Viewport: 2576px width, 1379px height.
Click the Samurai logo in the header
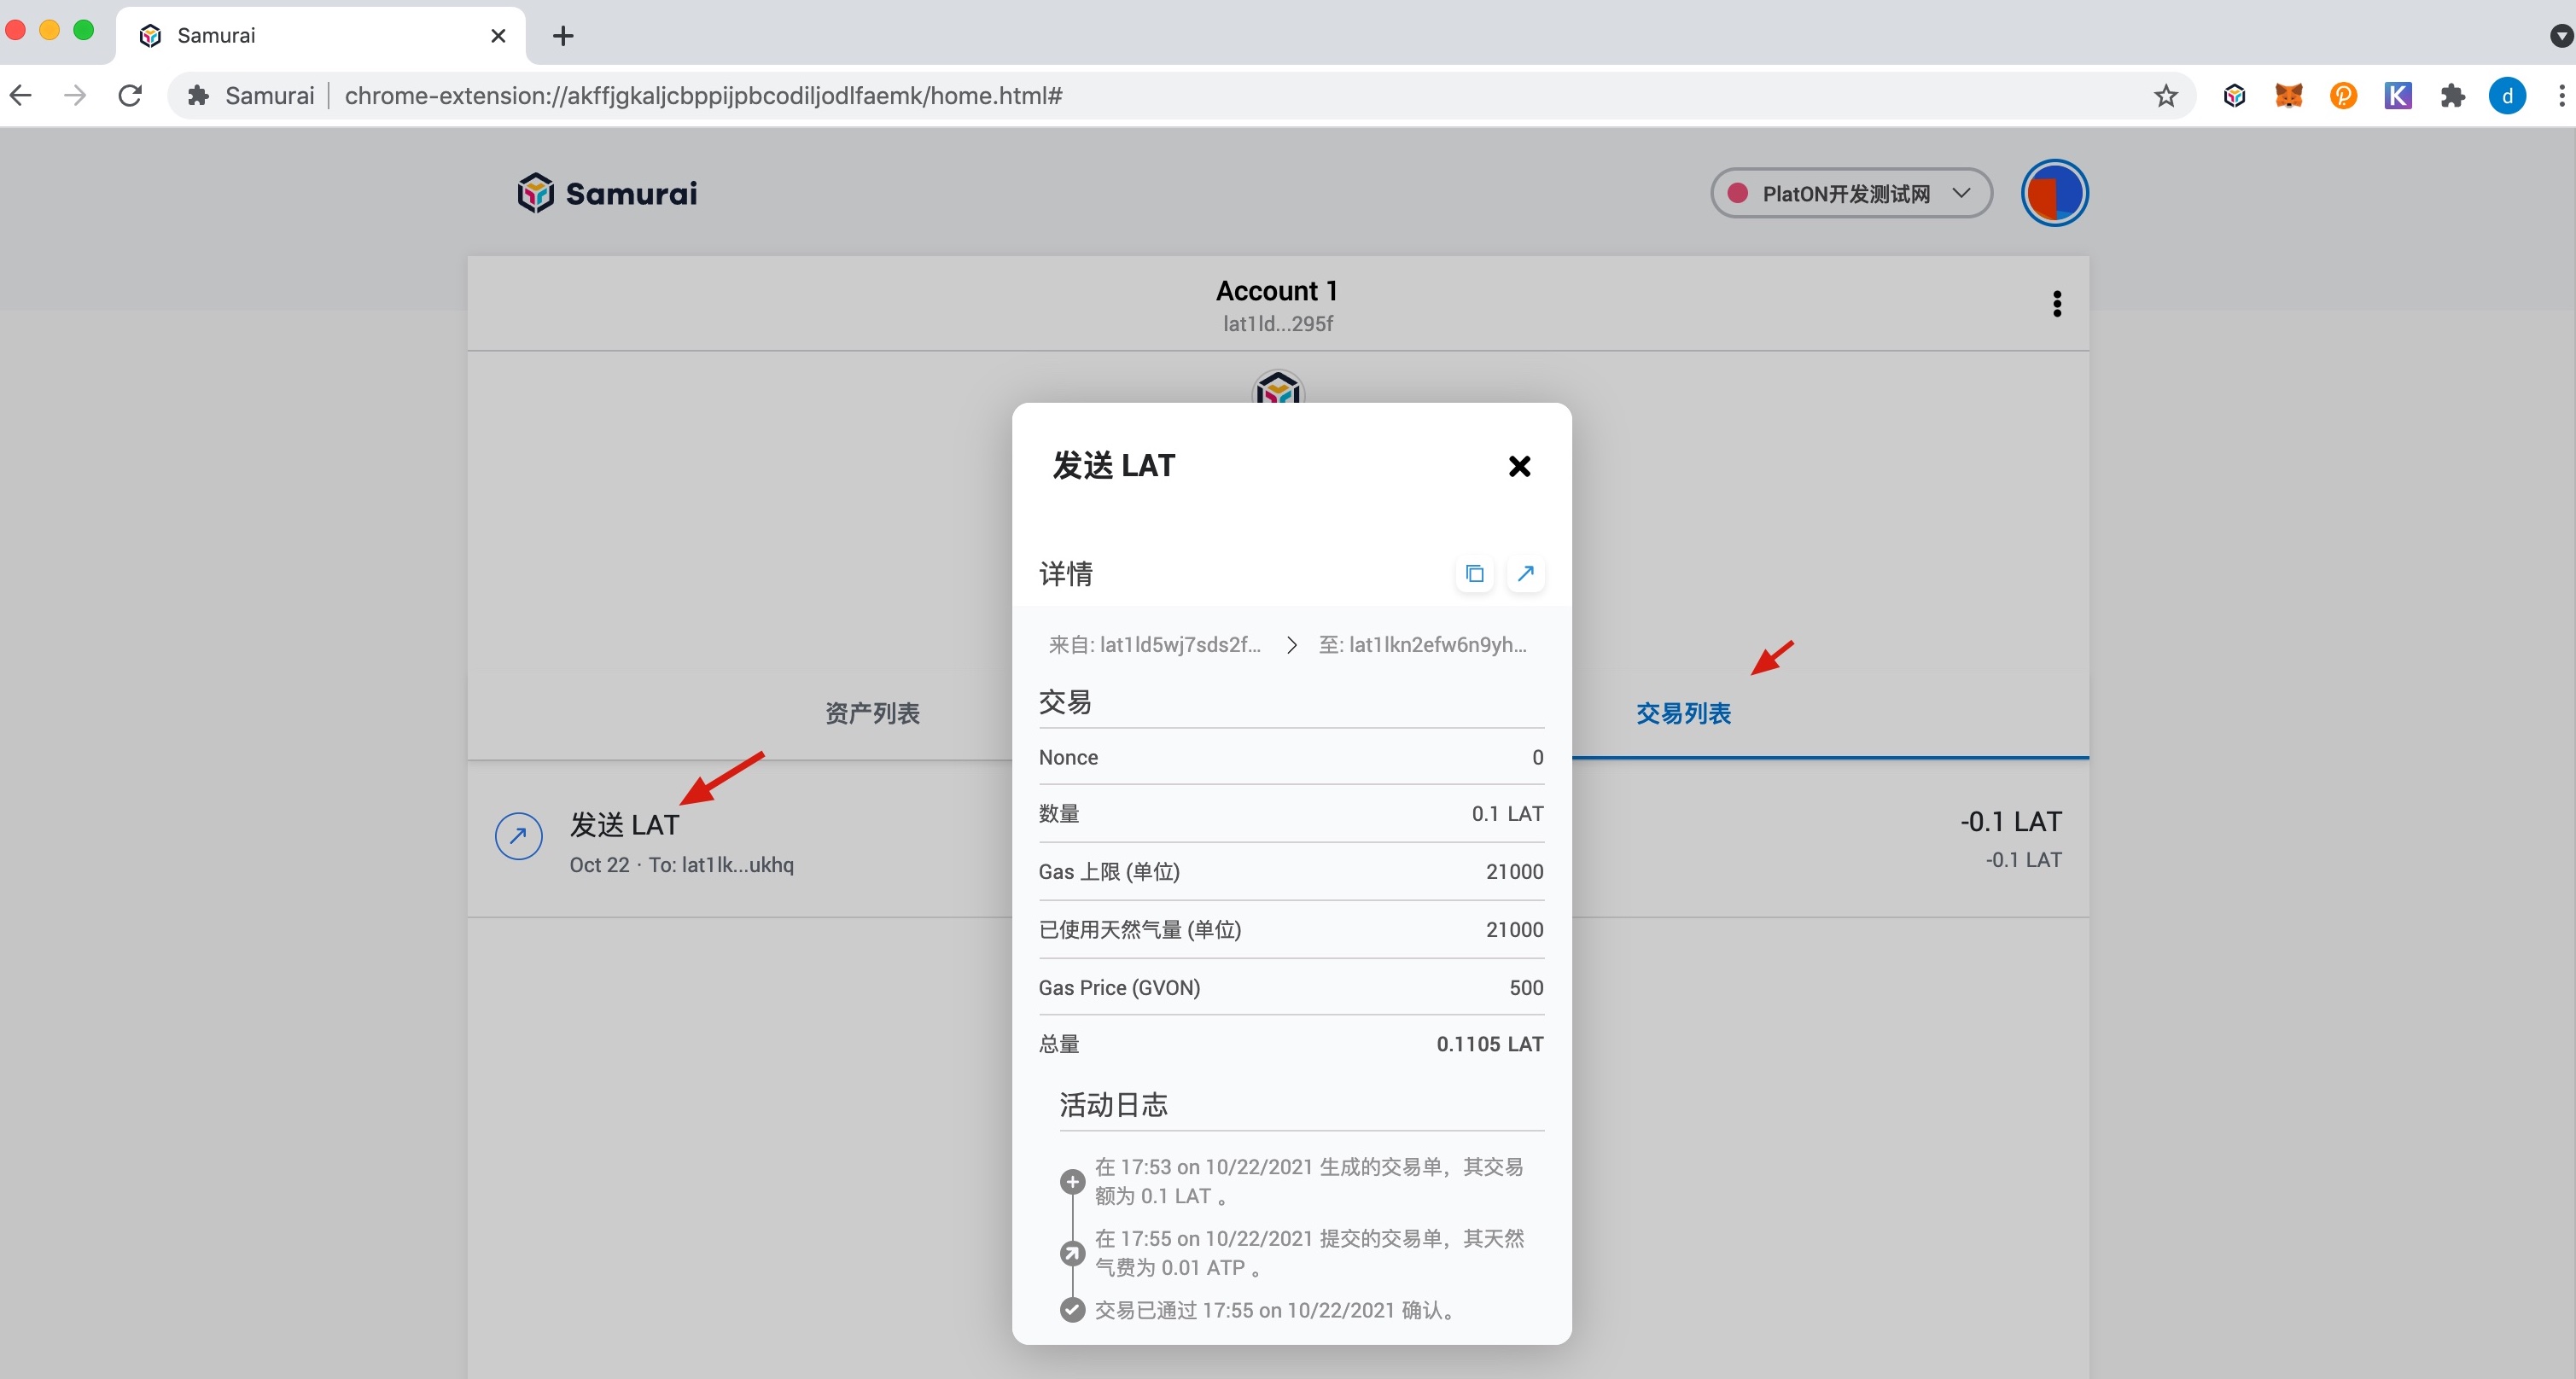[607, 193]
